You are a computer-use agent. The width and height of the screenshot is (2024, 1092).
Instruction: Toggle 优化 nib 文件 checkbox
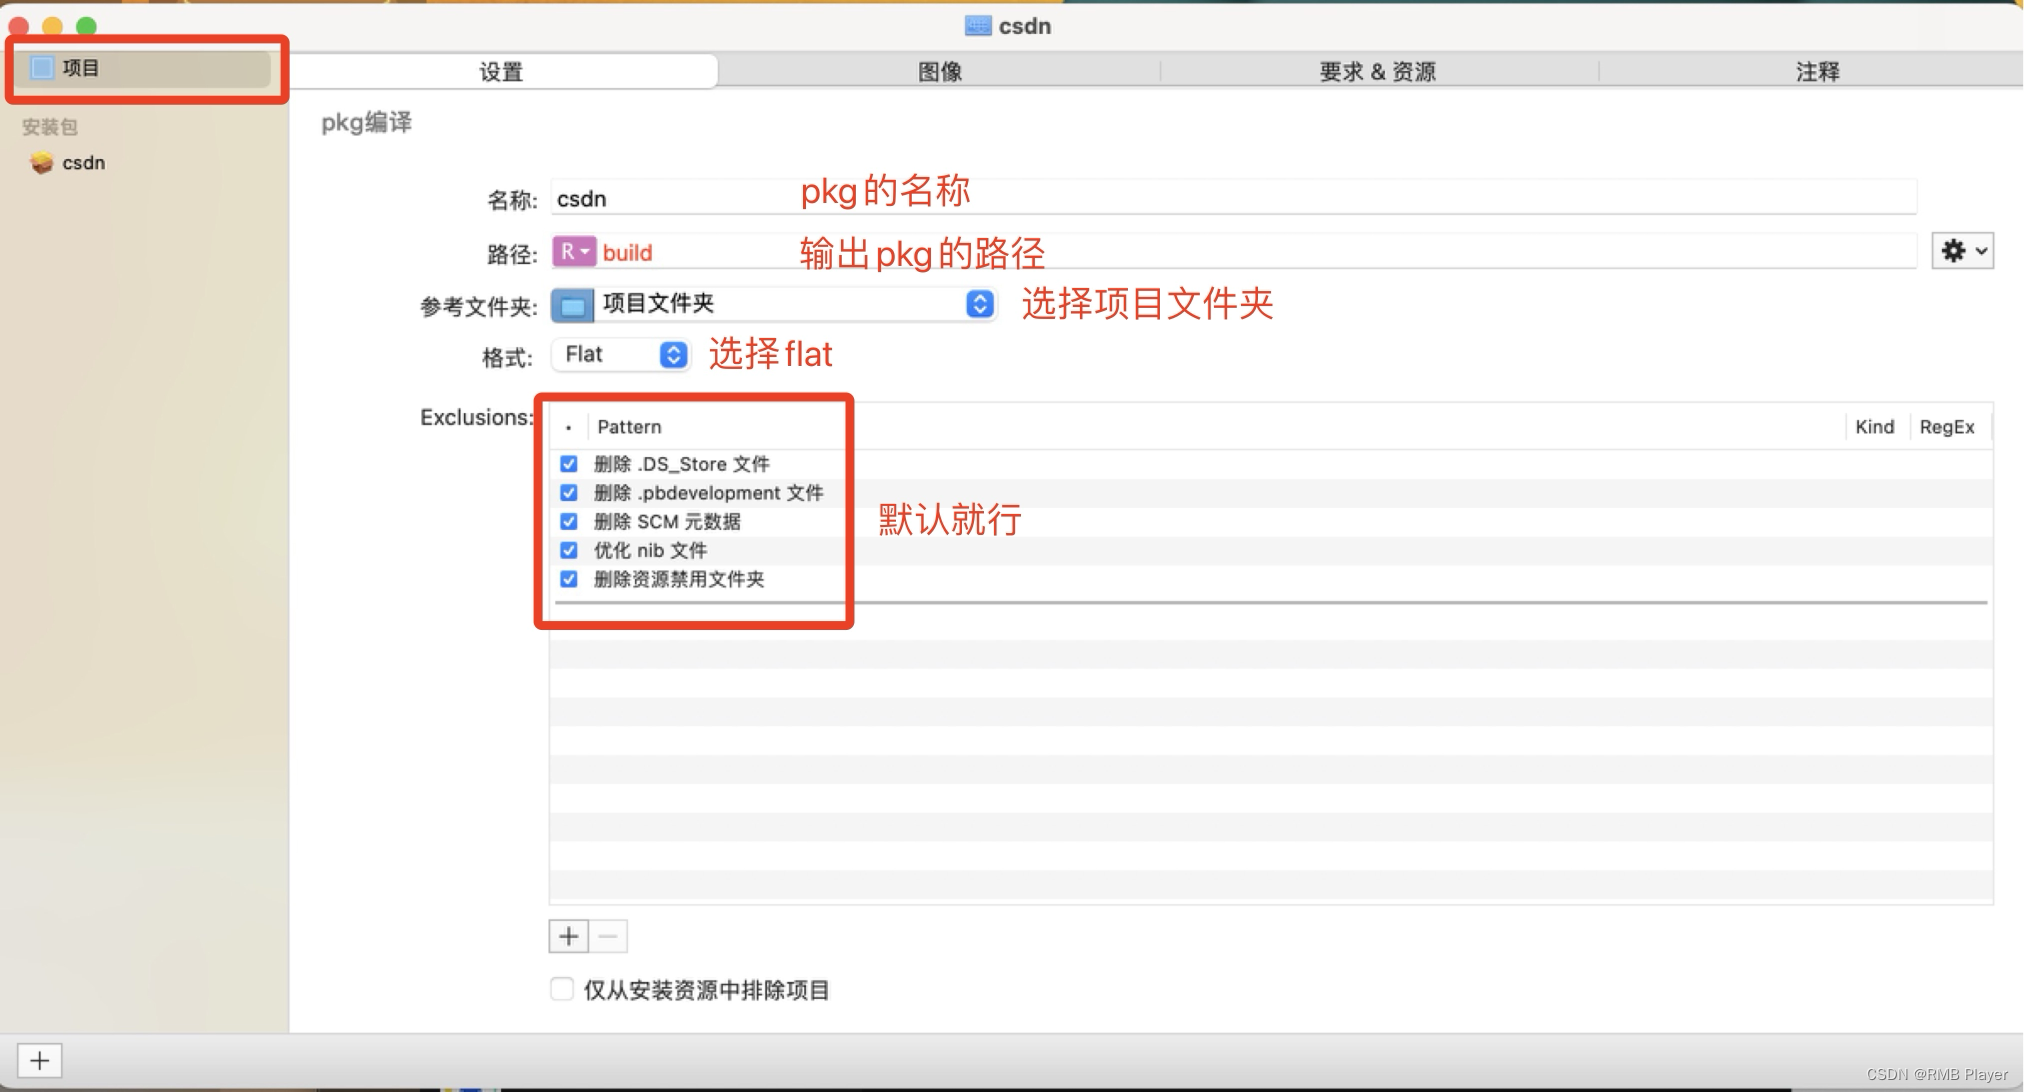click(x=569, y=551)
